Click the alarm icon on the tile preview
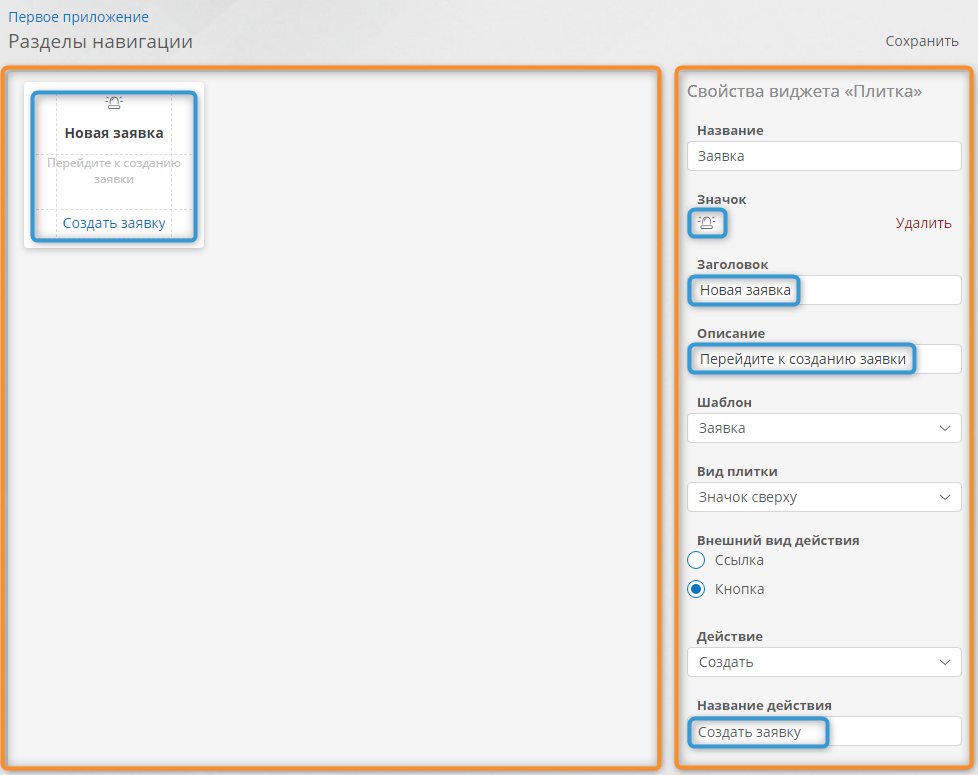The width and height of the screenshot is (978, 775). tap(114, 103)
